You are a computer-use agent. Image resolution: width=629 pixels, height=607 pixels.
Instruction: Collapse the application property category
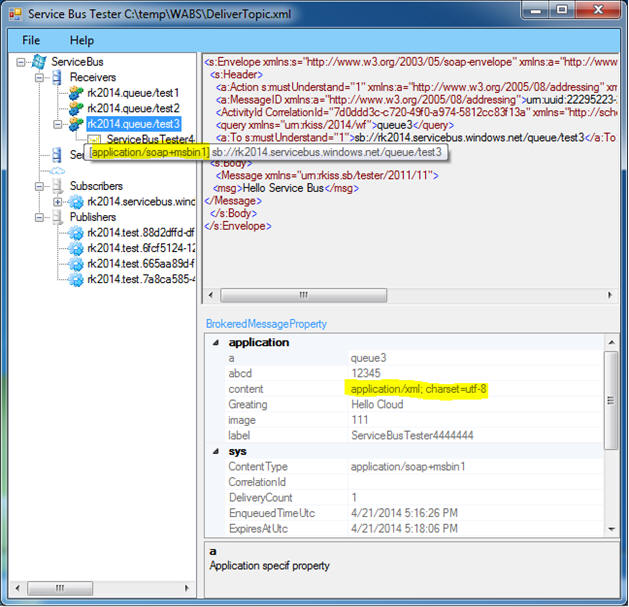coord(216,342)
